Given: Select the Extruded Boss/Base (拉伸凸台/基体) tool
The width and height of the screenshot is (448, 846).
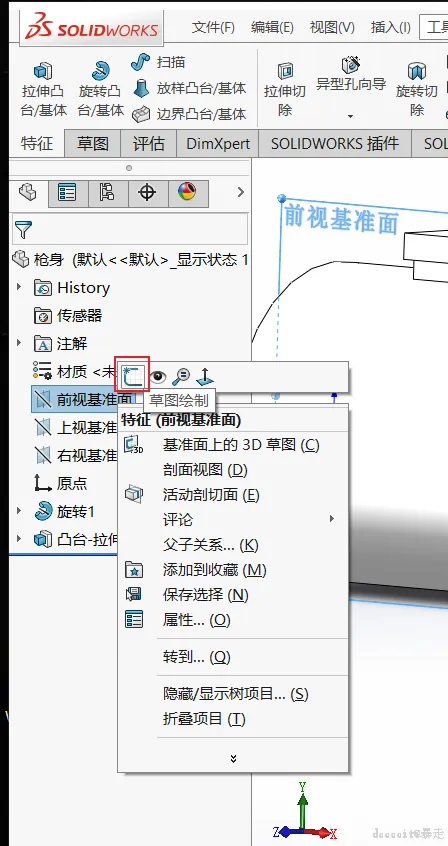Looking at the screenshot, I should click(x=44, y=90).
